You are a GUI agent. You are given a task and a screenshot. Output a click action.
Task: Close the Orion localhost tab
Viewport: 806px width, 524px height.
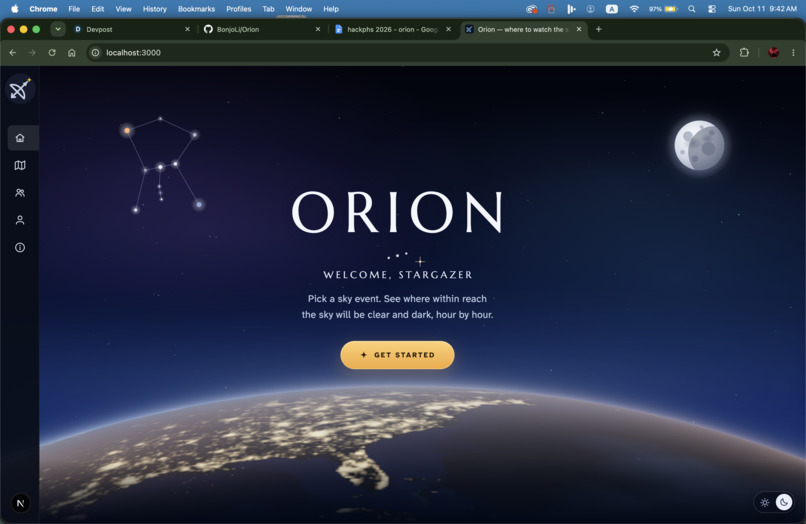click(x=579, y=29)
